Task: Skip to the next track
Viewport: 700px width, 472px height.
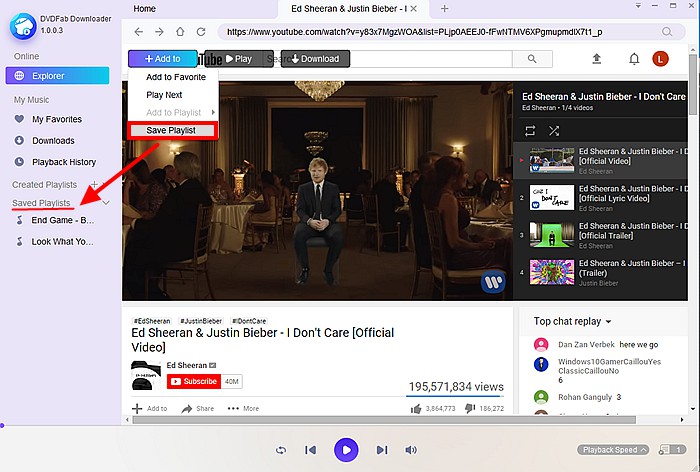Action: [x=382, y=450]
